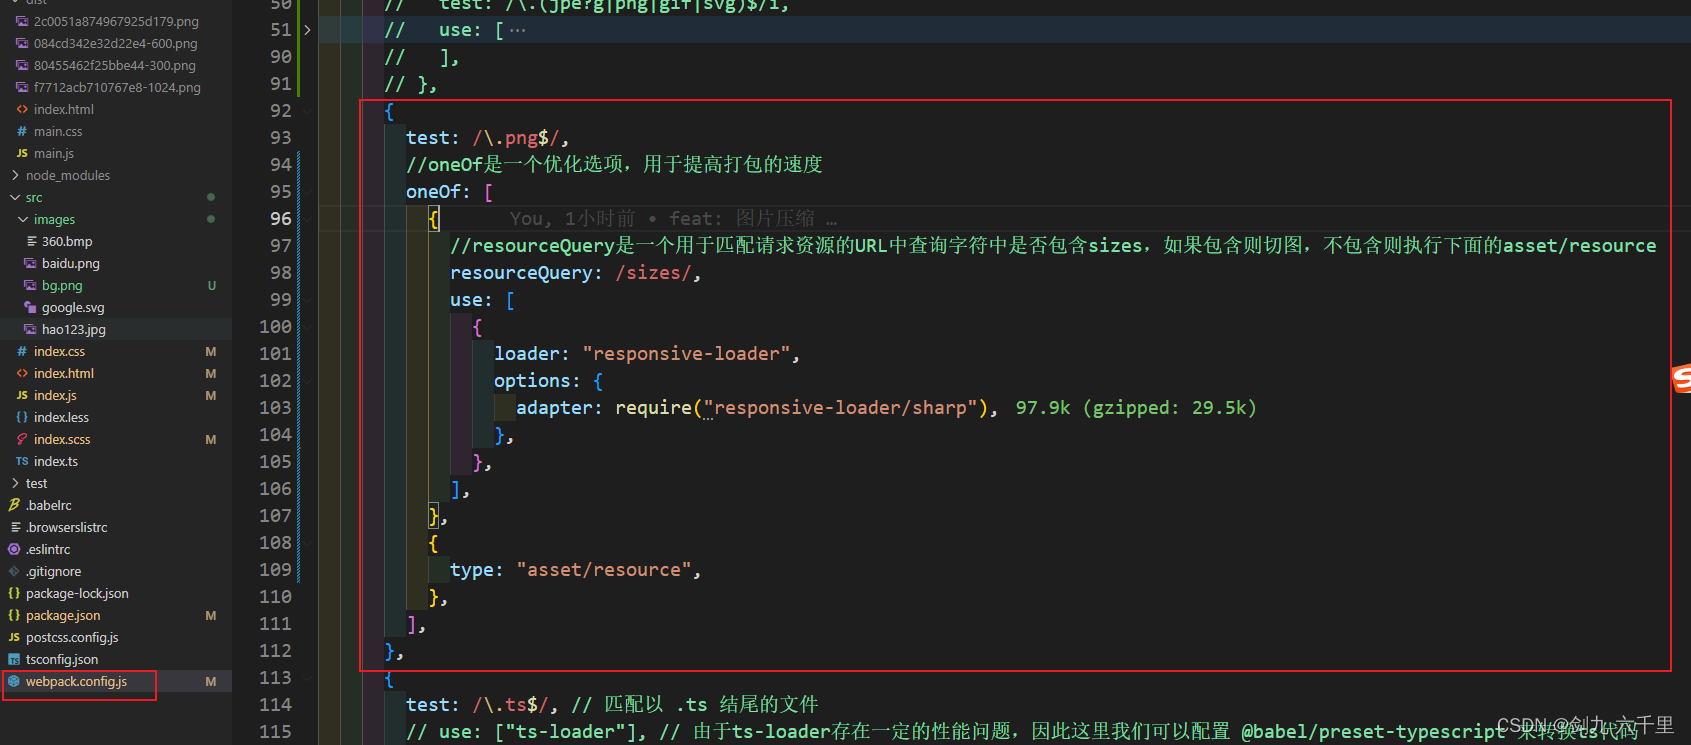Image resolution: width=1691 pixels, height=745 pixels.
Task: Click the image icon of bg.png
Action: 30,285
